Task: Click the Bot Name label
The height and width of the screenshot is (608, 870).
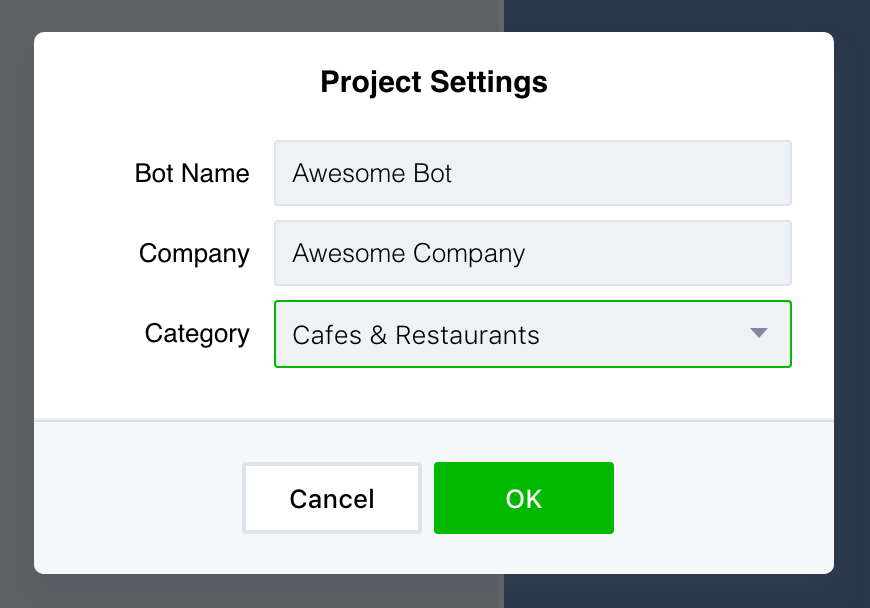Action: [x=192, y=173]
